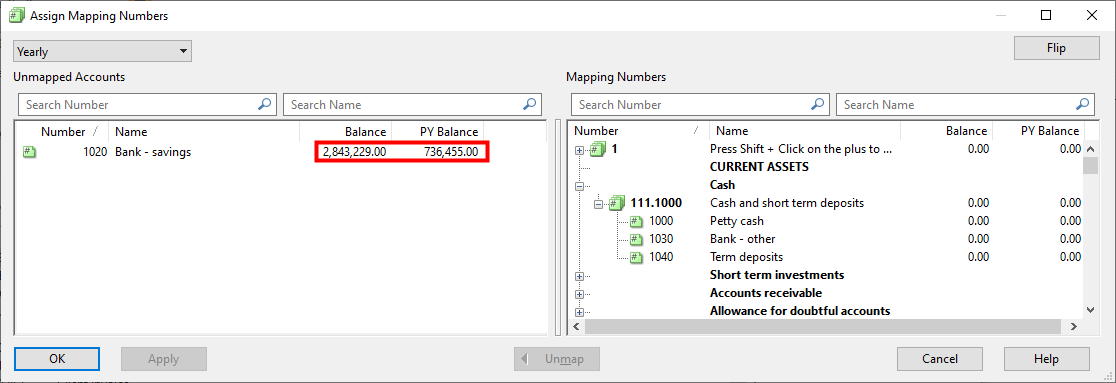The height and width of the screenshot is (383, 1116).
Task: Click the Flip button
Action: pos(1056,48)
